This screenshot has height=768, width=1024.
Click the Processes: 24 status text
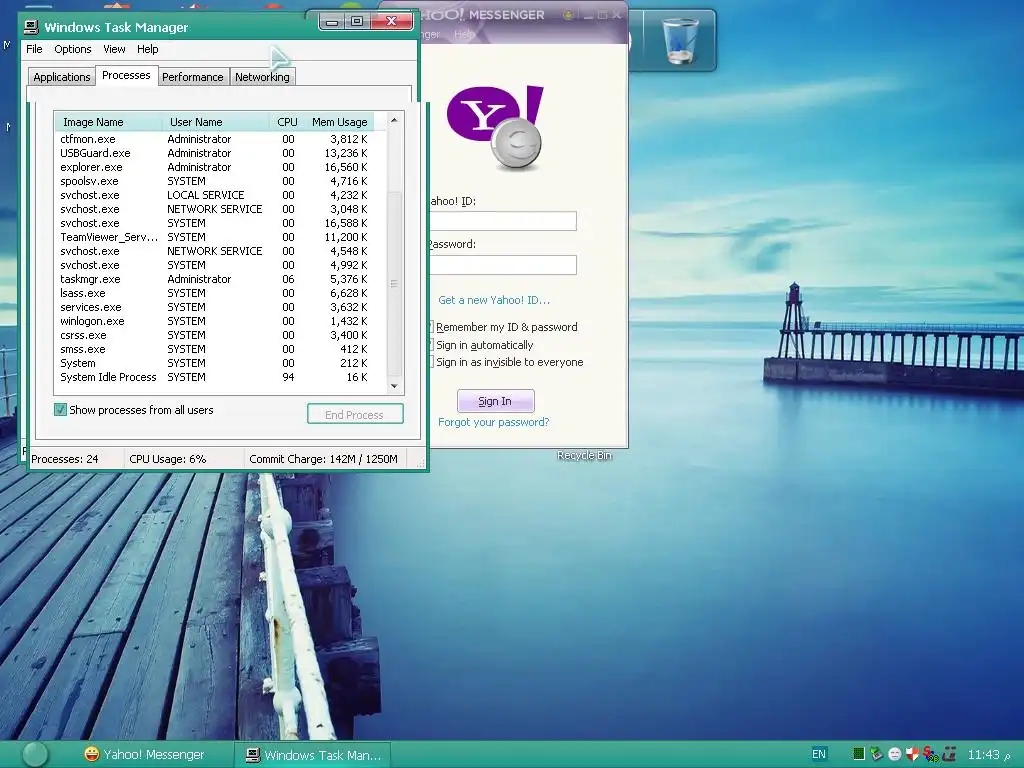point(65,459)
